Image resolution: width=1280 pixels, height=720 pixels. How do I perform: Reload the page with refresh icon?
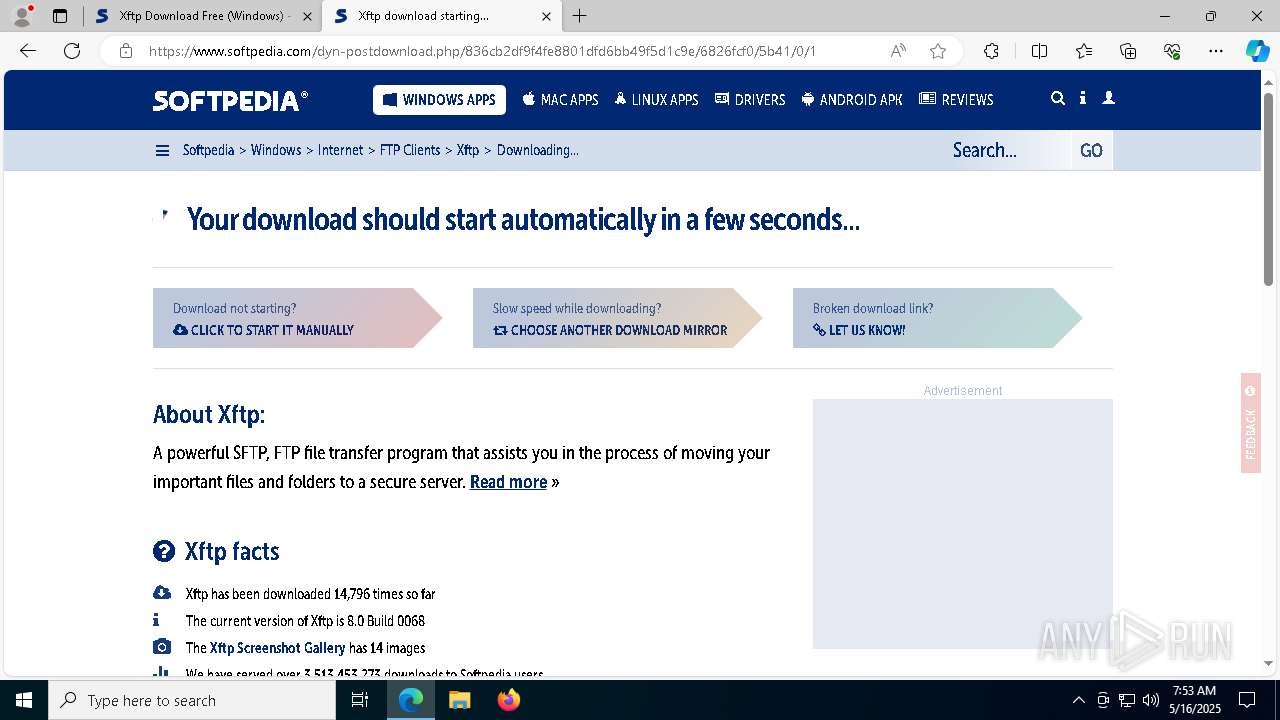click(x=72, y=51)
